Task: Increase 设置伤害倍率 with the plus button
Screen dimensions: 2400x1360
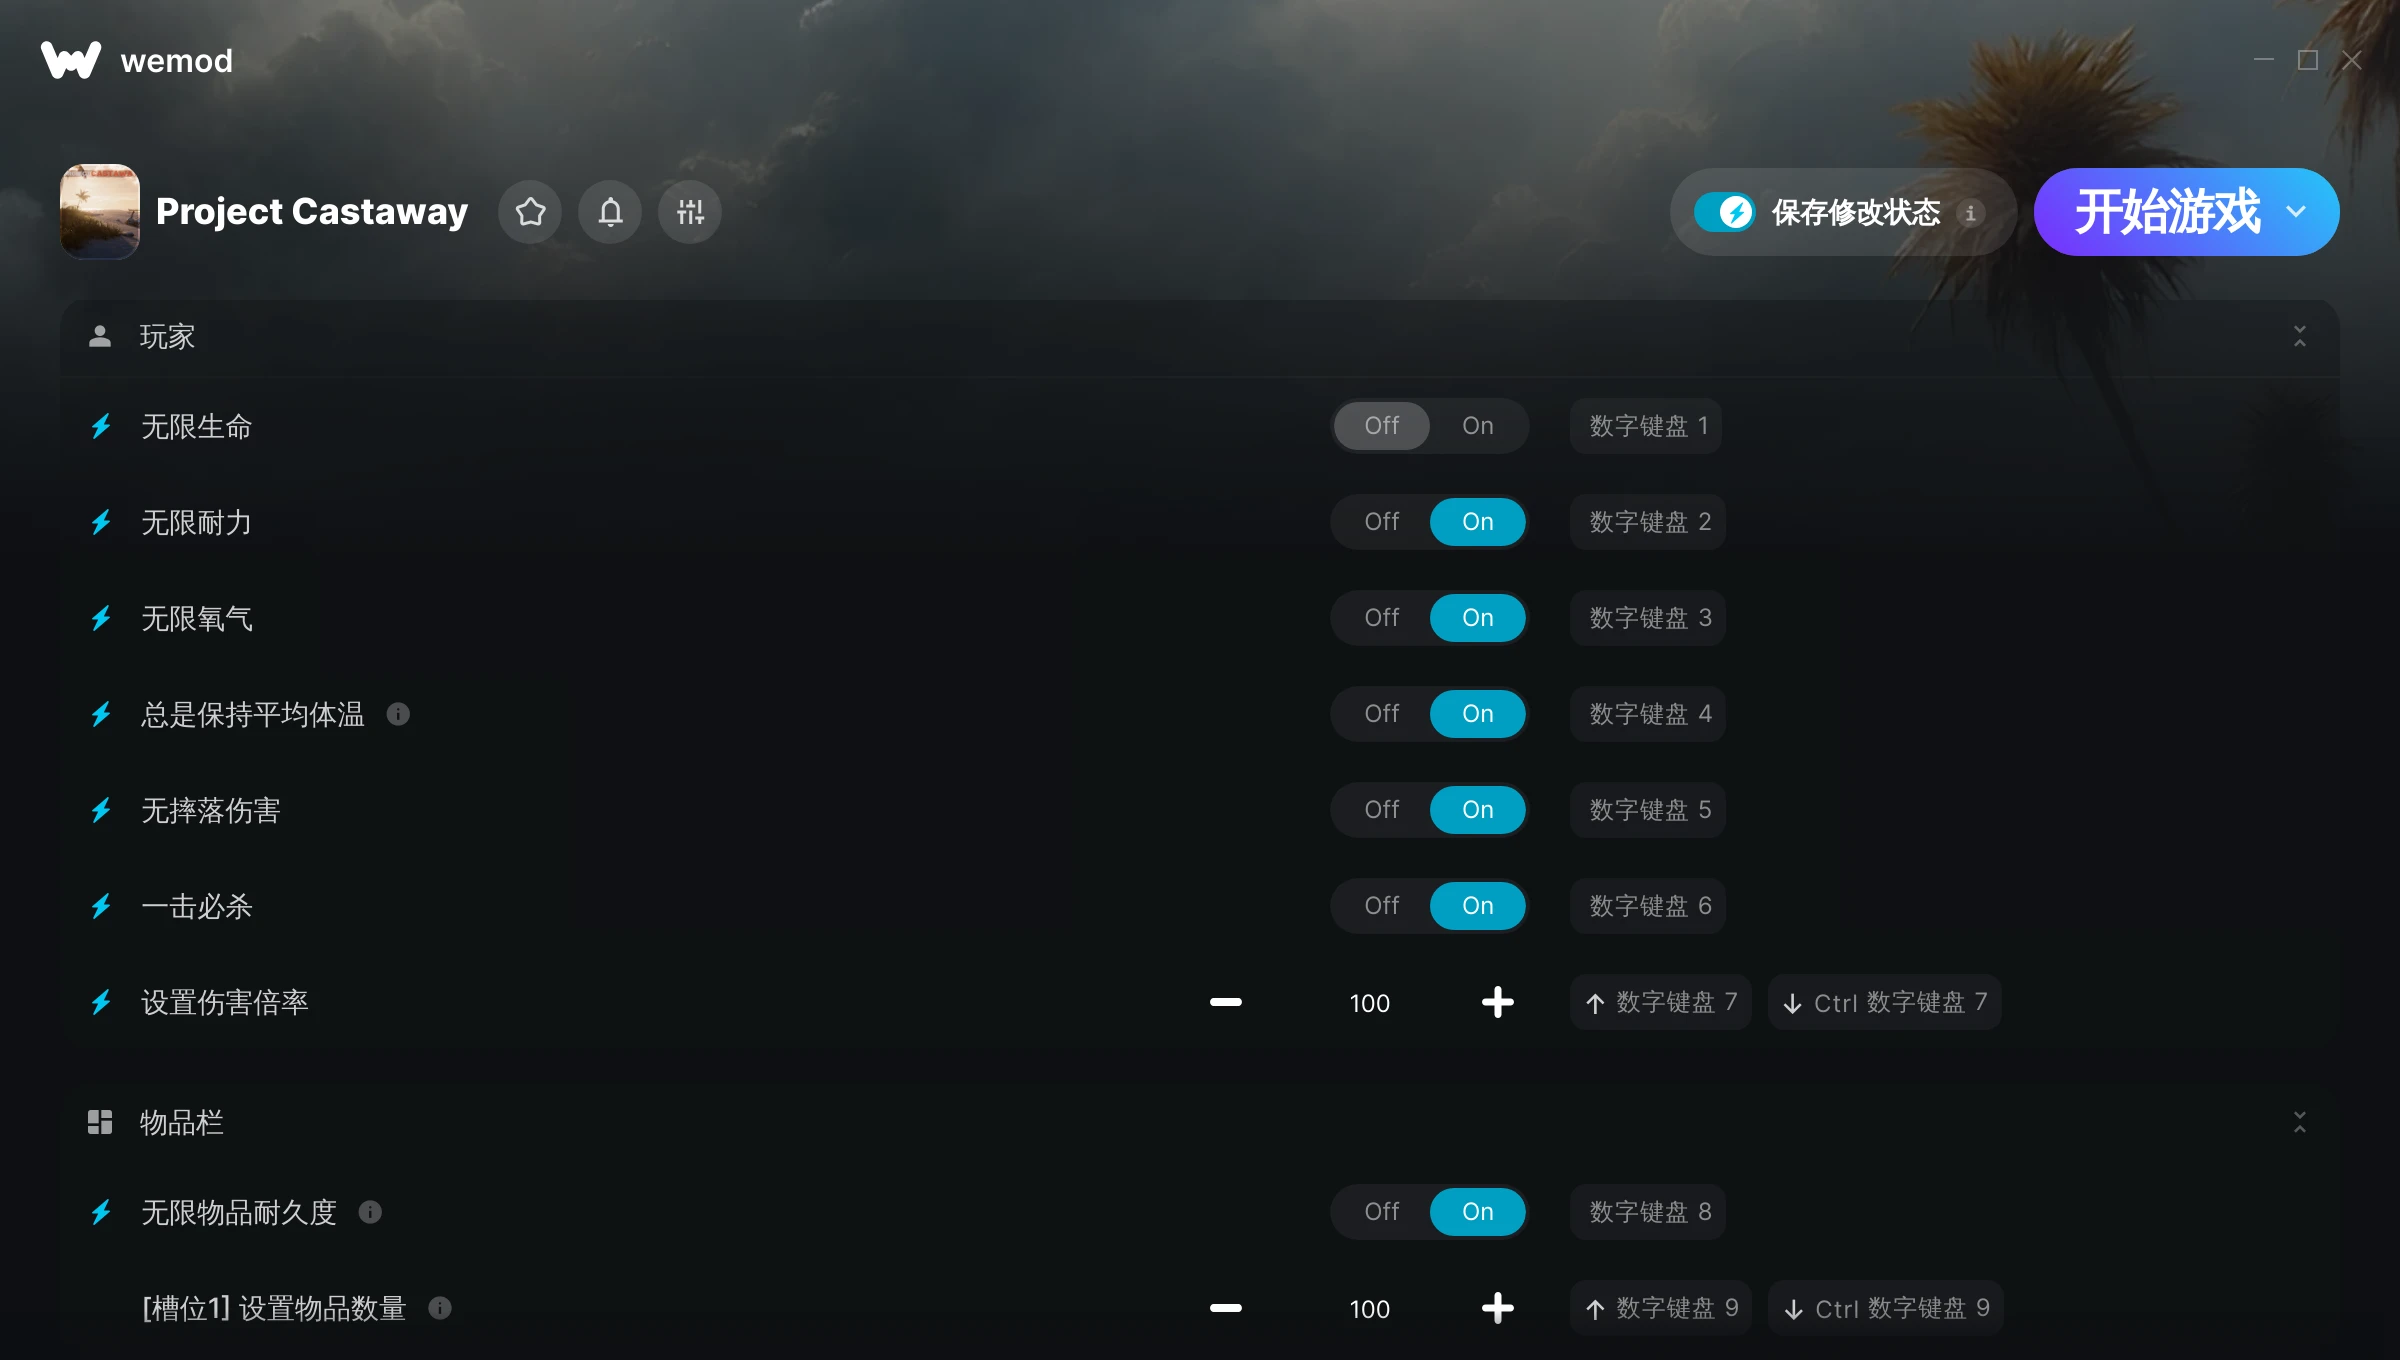Action: [x=1498, y=1002]
